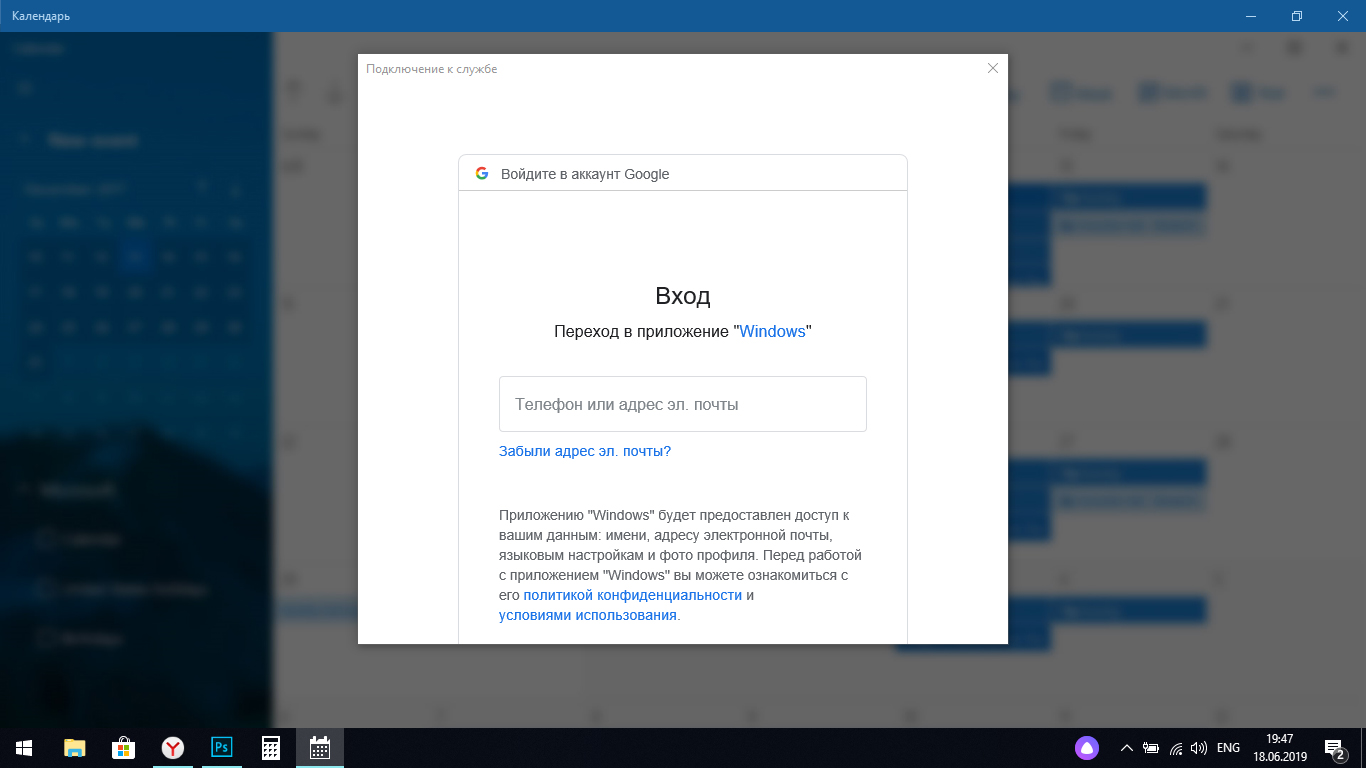This screenshot has width=1366, height=768.
Task: Click the 'Подключение к службе' dialog title
Action: (432, 69)
